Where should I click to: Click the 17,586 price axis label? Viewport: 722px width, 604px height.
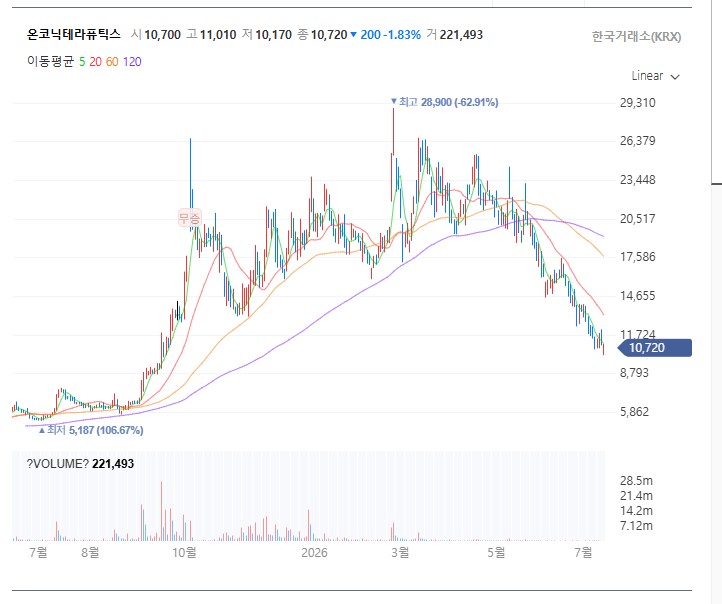637,257
